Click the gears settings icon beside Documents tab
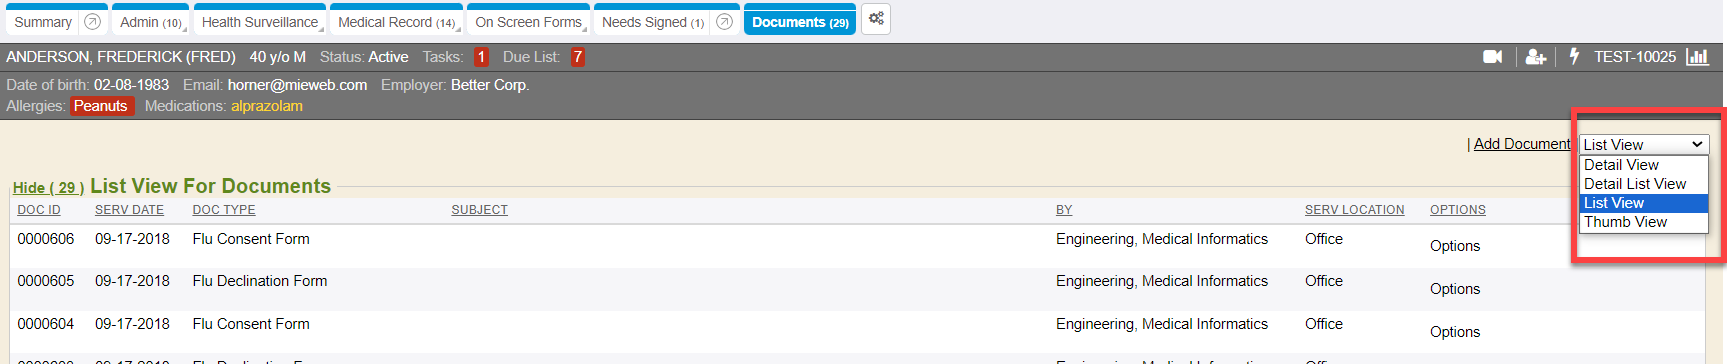 pos(876,19)
